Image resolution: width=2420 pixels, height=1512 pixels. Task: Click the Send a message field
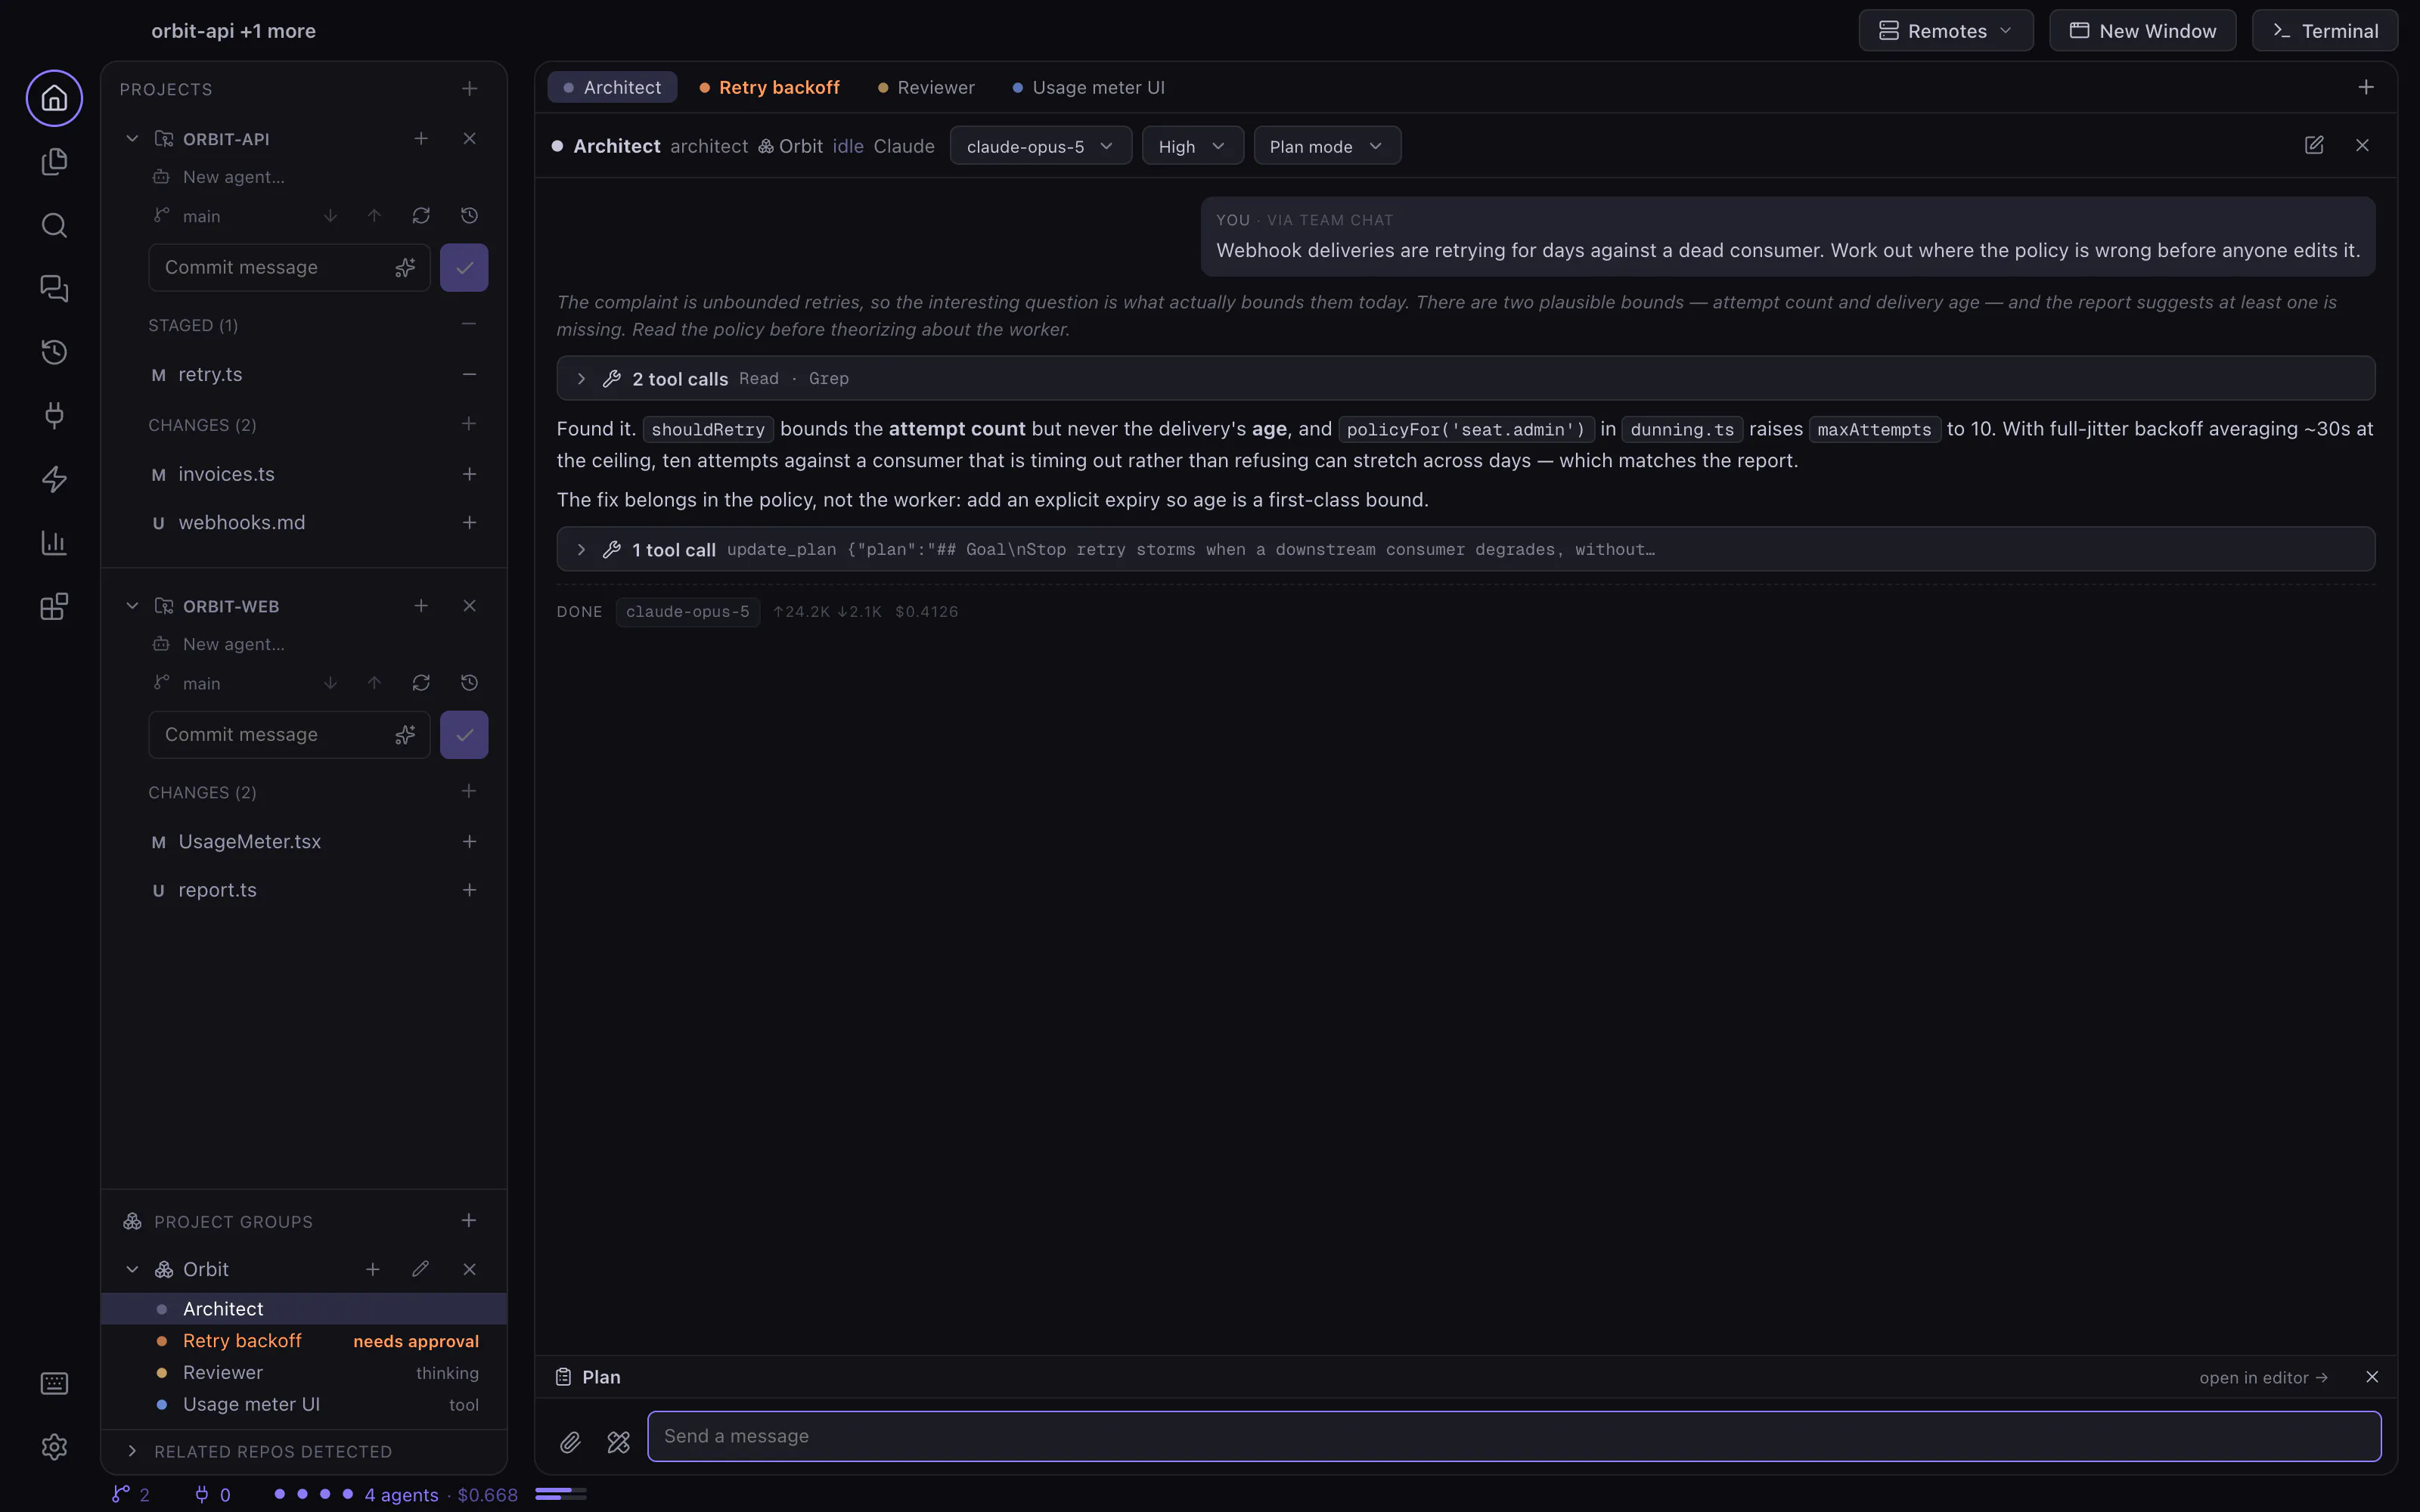pyautogui.click(x=1514, y=1436)
